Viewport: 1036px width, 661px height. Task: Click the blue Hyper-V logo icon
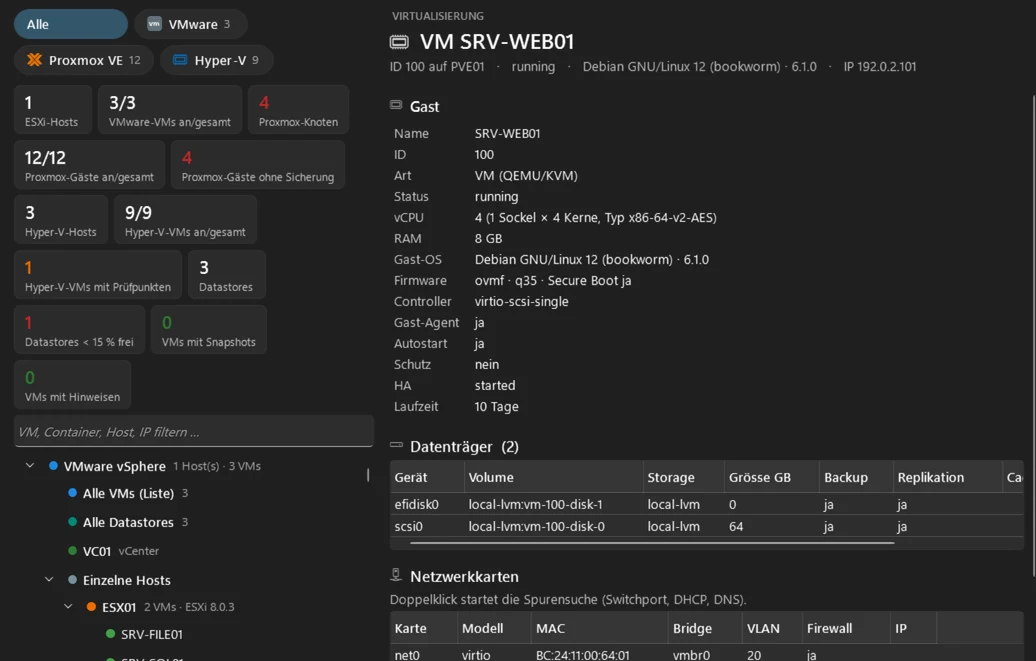pos(180,60)
